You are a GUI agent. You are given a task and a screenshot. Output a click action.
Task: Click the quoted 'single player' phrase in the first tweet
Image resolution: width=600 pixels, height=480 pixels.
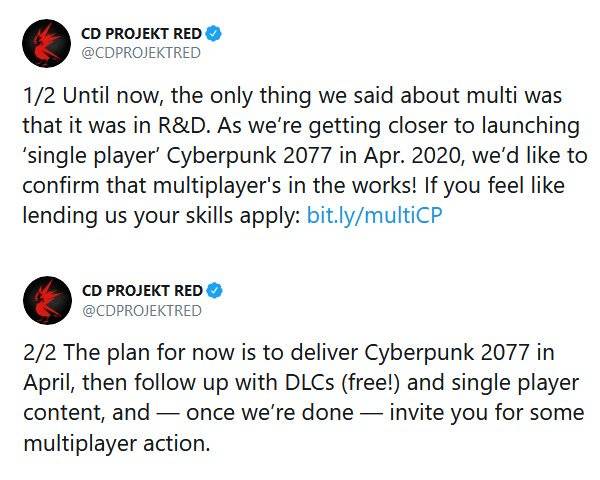[x=85, y=159]
